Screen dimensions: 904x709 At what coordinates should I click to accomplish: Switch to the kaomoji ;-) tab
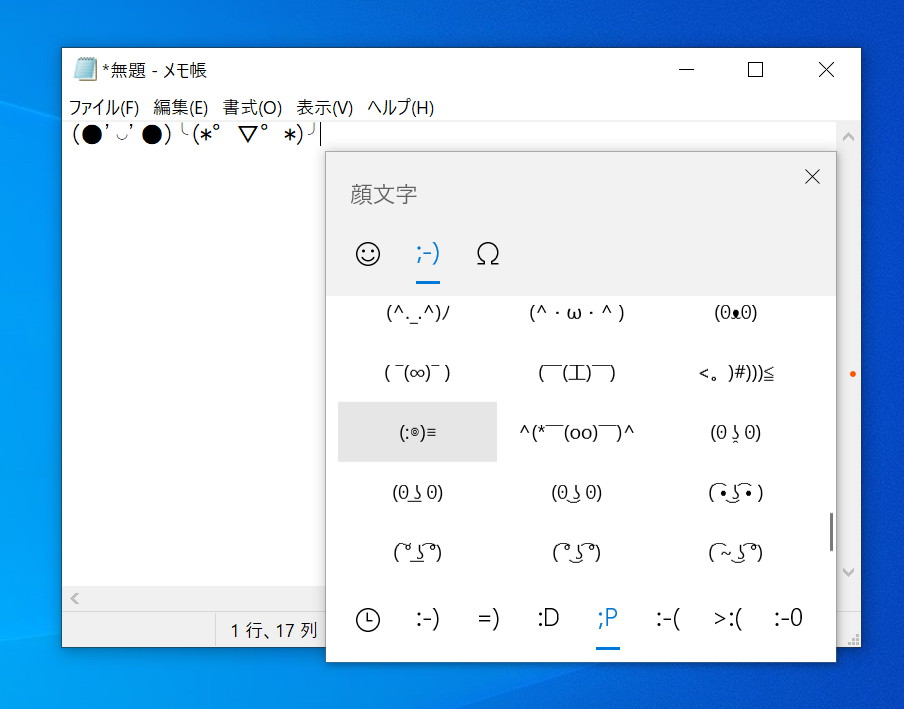pyautogui.click(x=427, y=255)
